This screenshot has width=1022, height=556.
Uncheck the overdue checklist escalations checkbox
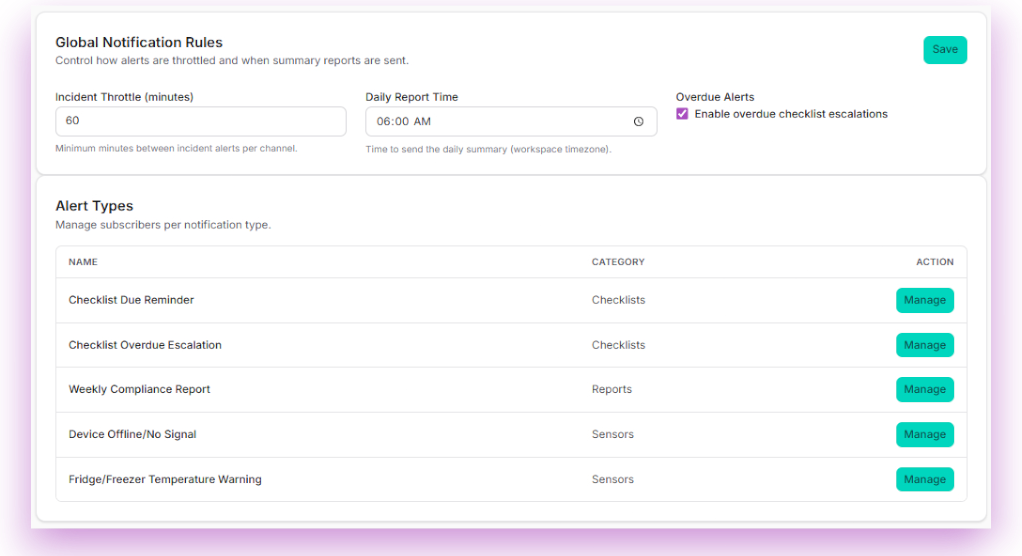pos(682,114)
